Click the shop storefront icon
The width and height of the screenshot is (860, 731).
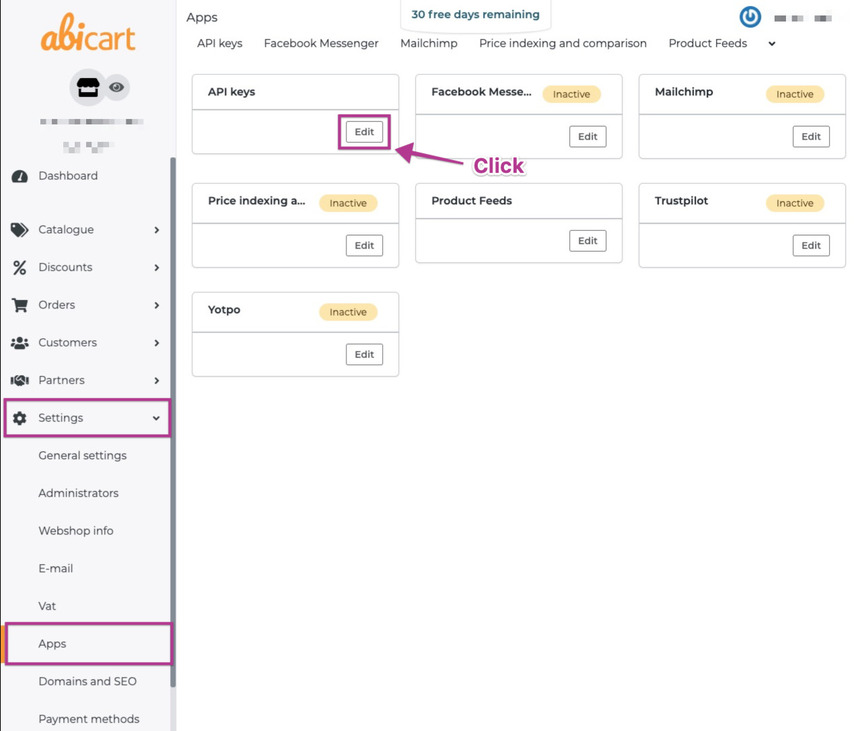(x=85, y=88)
